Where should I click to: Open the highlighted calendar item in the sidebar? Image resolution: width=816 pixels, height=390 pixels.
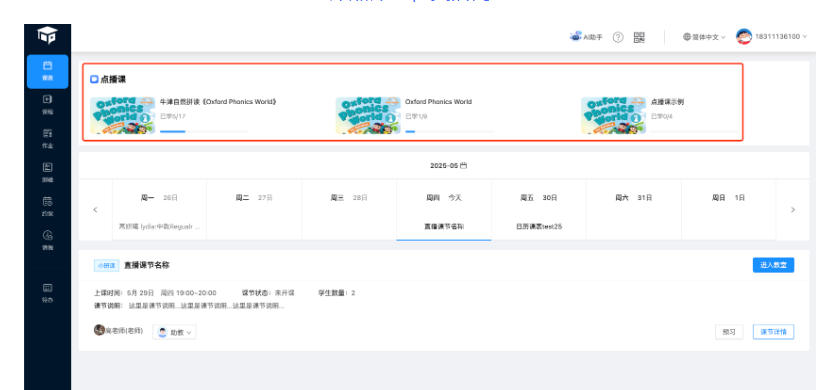point(47,71)
